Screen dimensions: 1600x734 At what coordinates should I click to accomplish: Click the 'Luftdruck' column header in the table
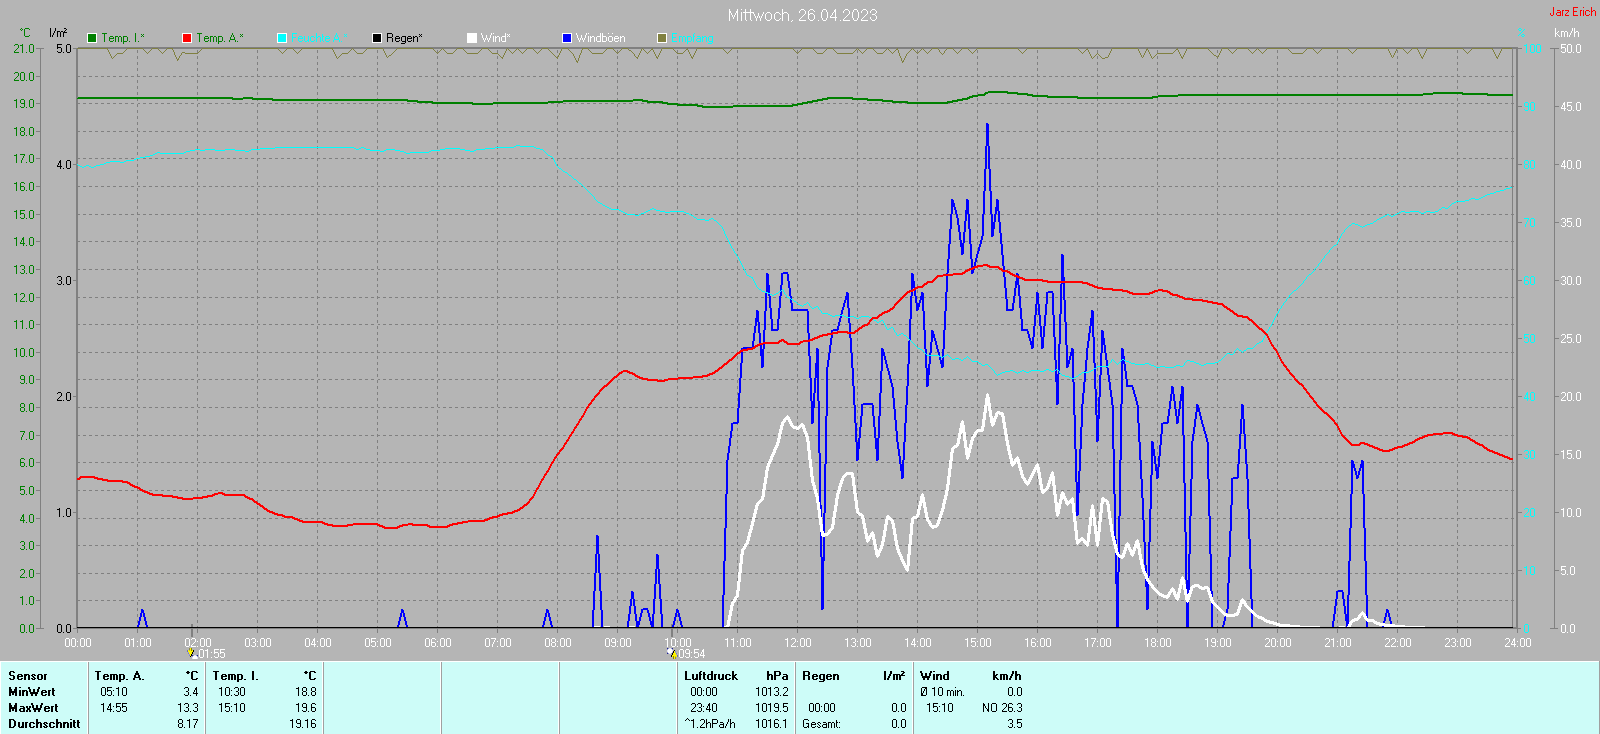pos(711,676)
